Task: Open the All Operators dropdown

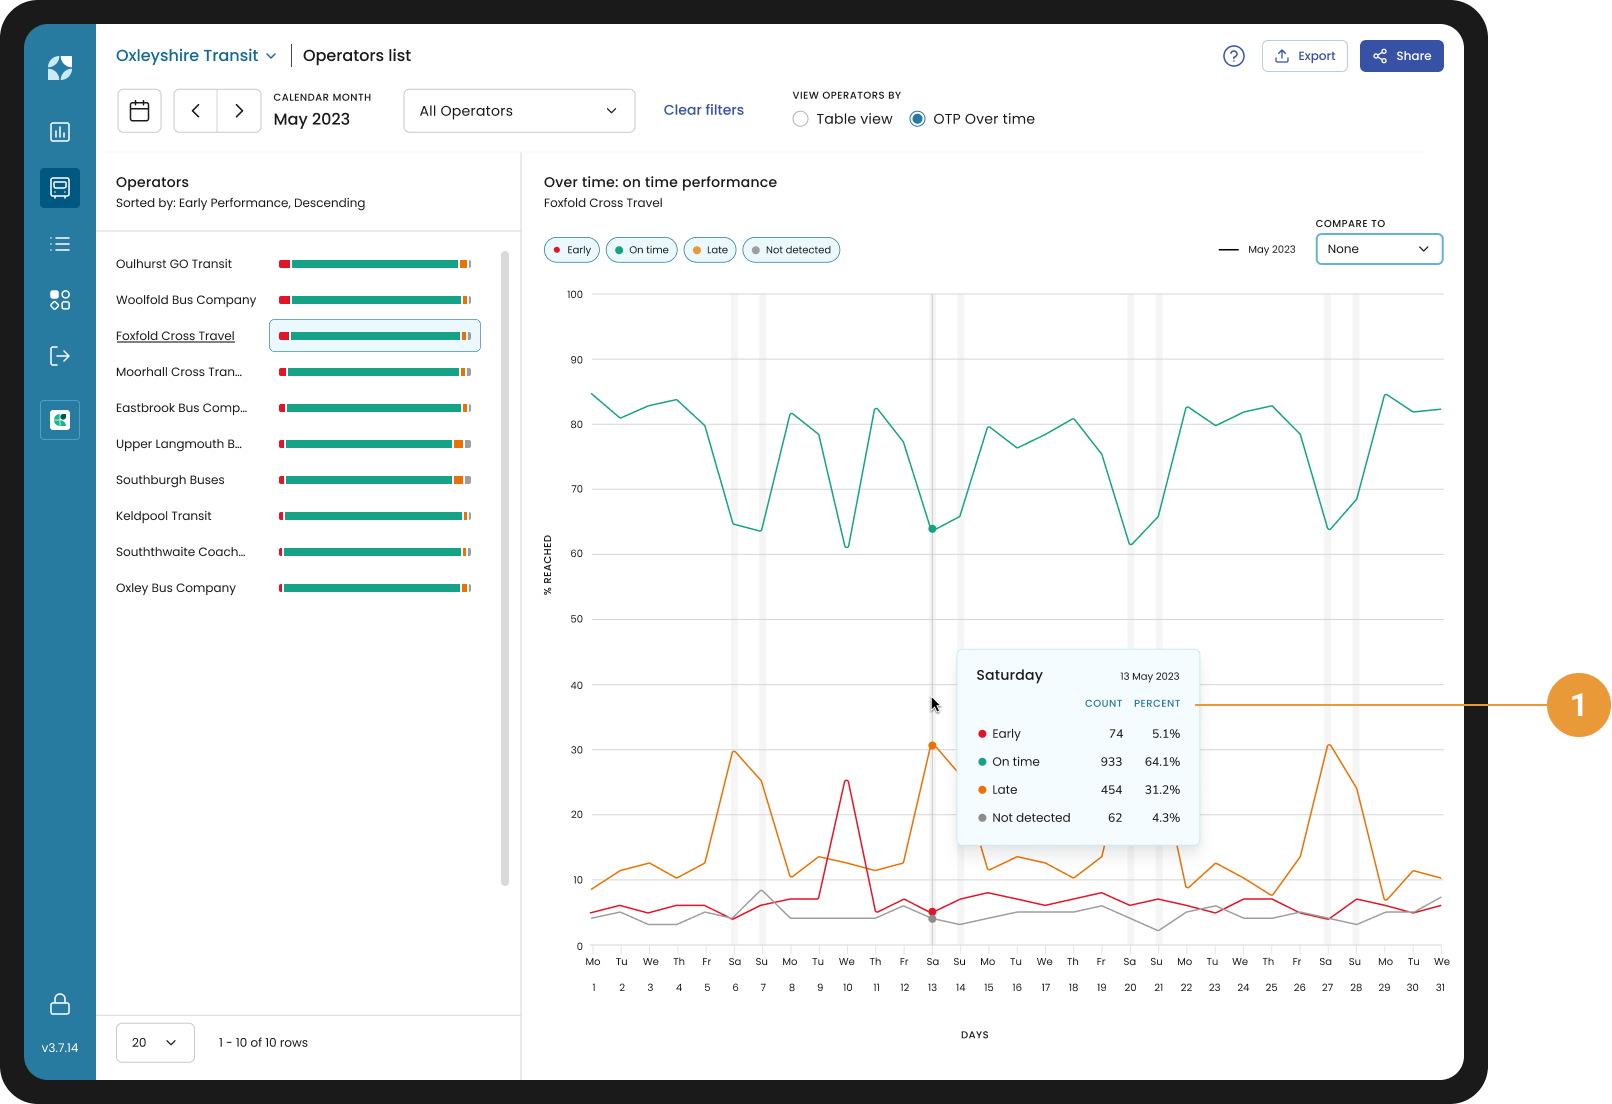Action: (x=519, y=111)
